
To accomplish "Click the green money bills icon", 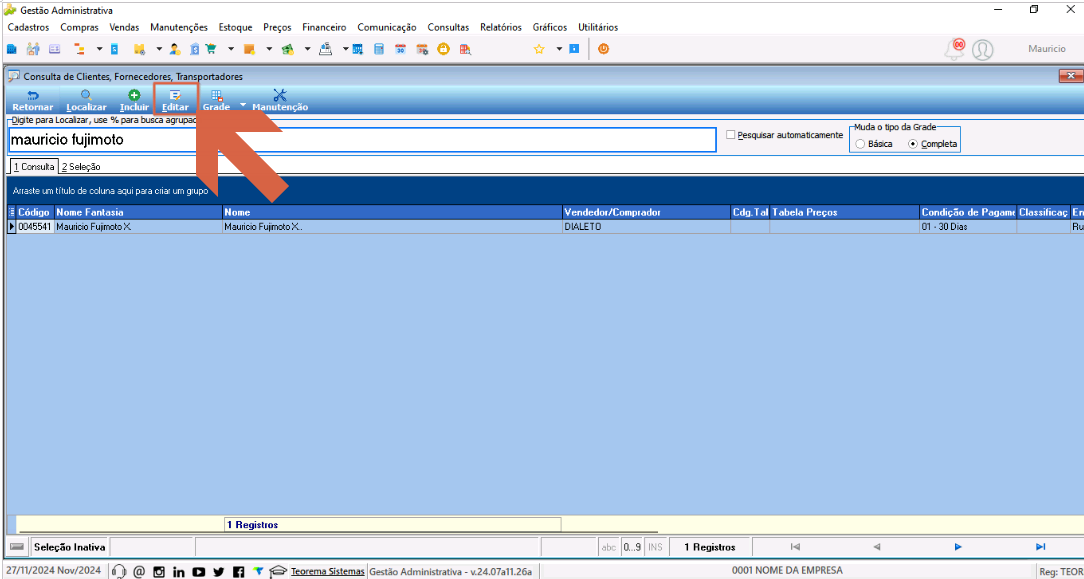I will point(288,49).
